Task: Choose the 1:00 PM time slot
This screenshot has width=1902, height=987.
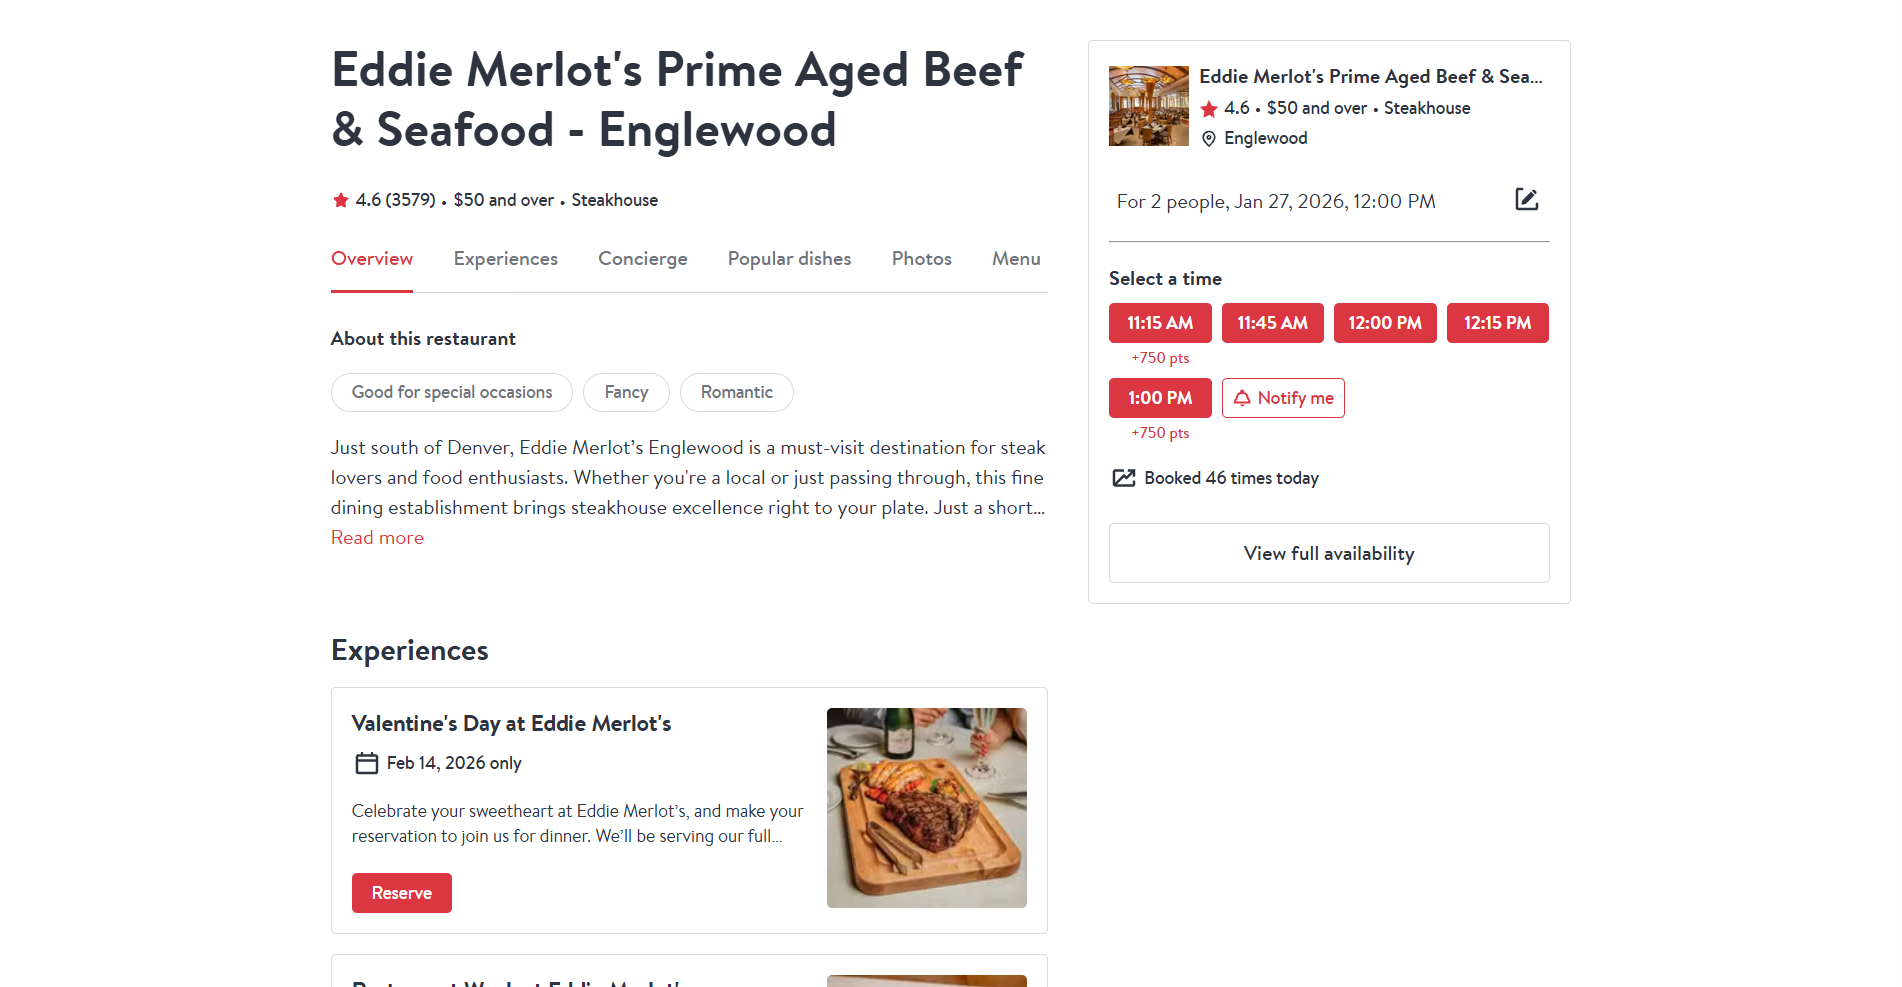Action: click(x=1160, y=398)
